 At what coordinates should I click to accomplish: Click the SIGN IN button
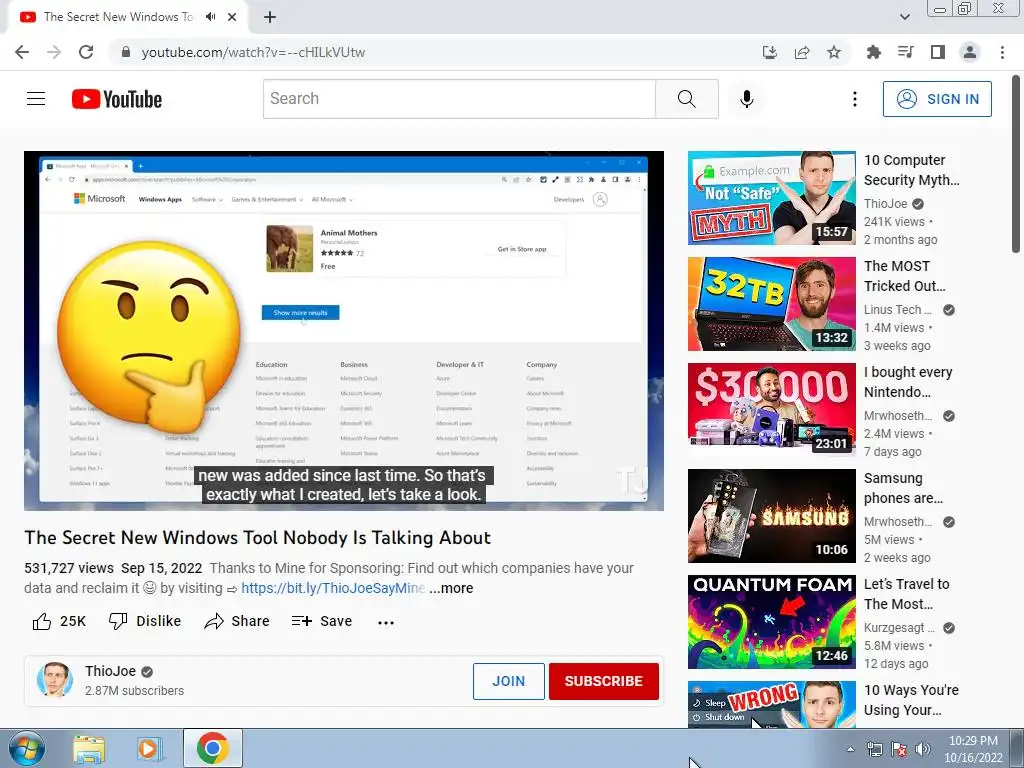937,99
